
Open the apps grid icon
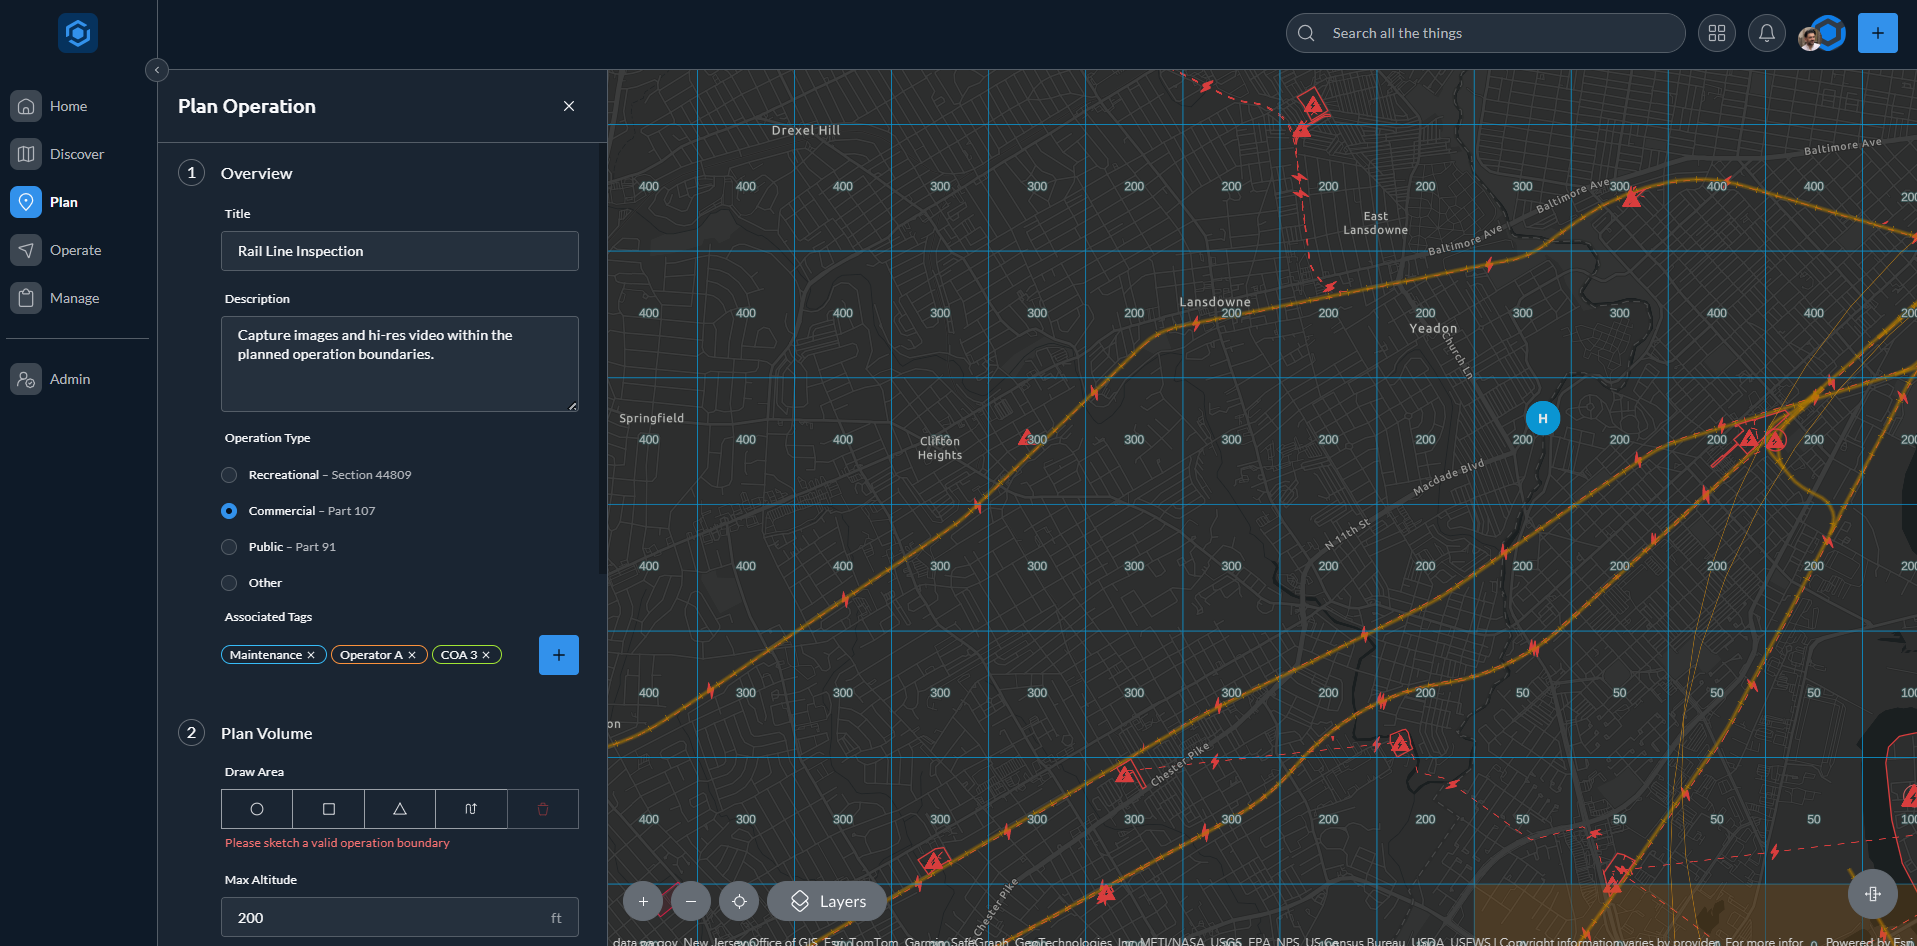pos(1717,33)
